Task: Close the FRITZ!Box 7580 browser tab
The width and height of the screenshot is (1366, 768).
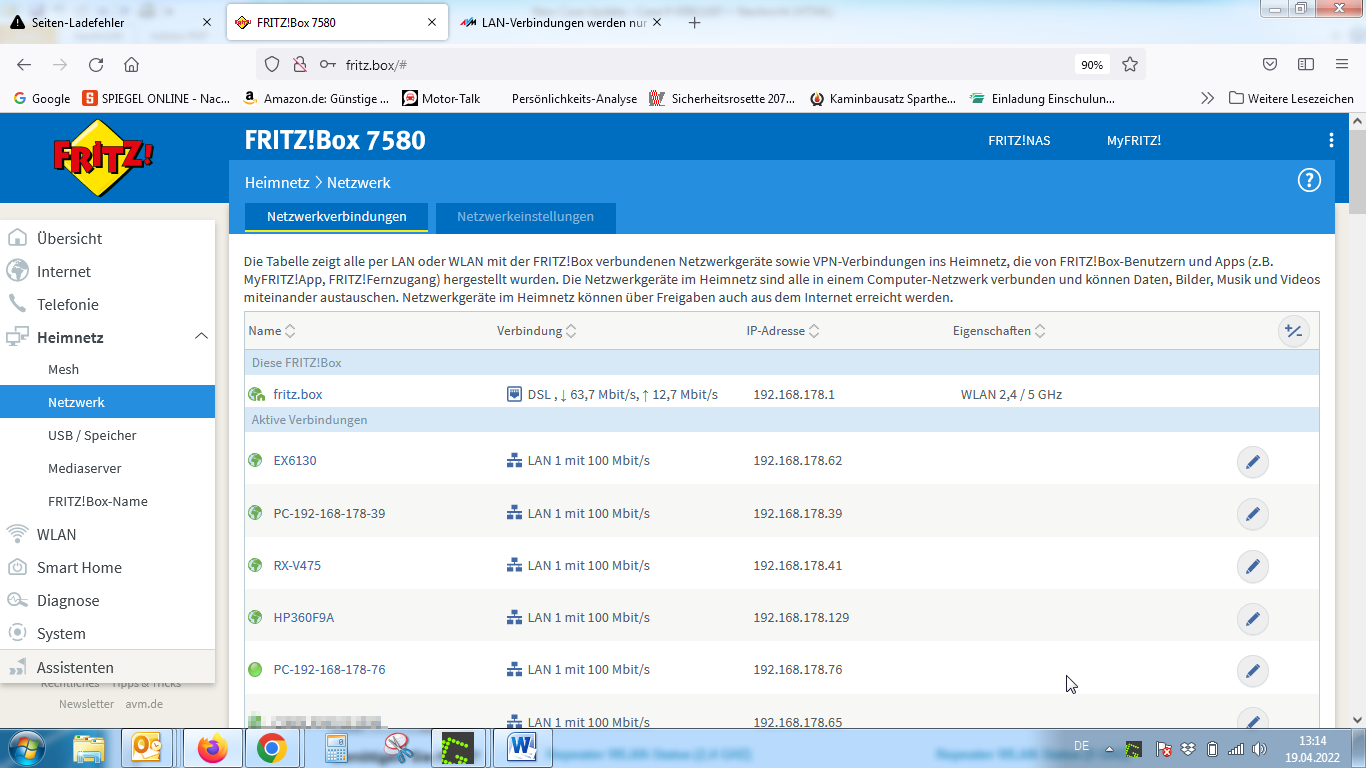Action: [x=432, y=22]
